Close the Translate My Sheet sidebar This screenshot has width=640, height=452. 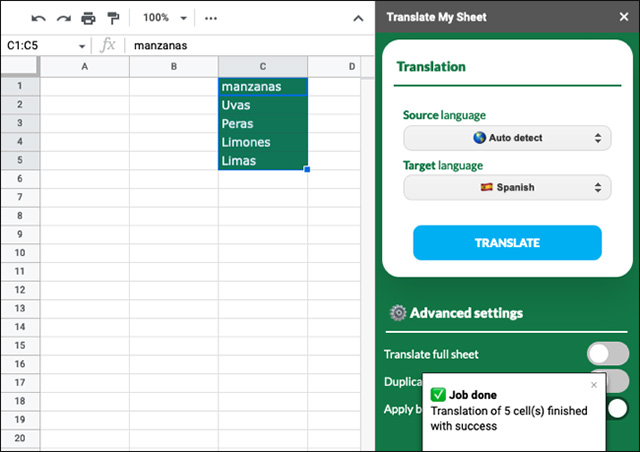tap(624, 17)
